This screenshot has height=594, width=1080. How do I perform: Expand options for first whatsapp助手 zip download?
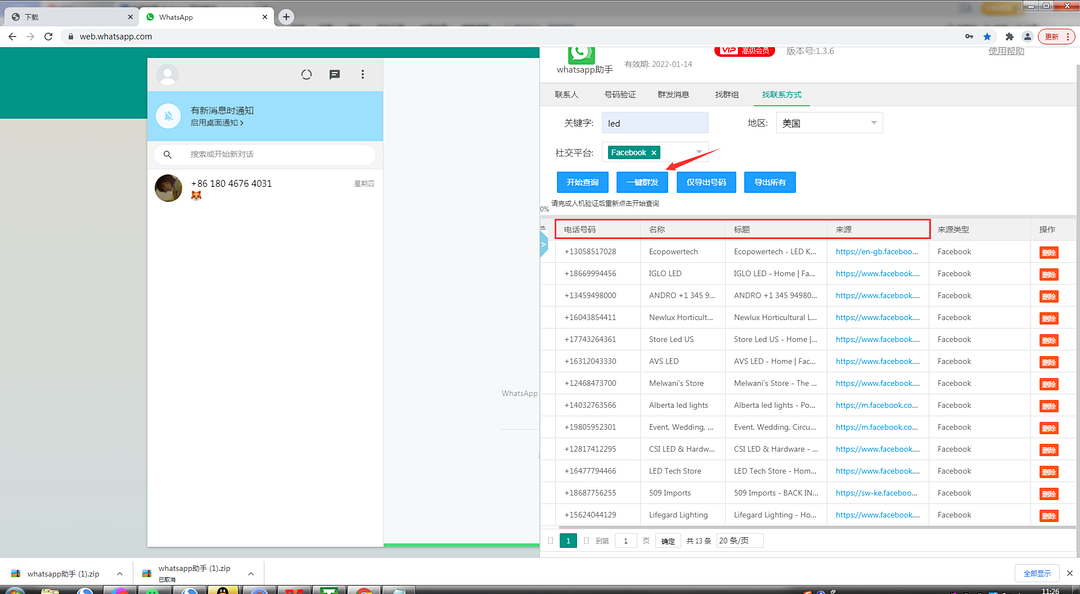119,573
